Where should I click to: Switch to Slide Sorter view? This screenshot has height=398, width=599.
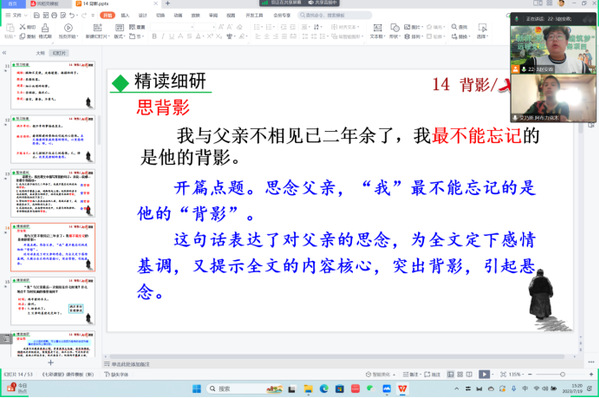[x=460, y=374]
